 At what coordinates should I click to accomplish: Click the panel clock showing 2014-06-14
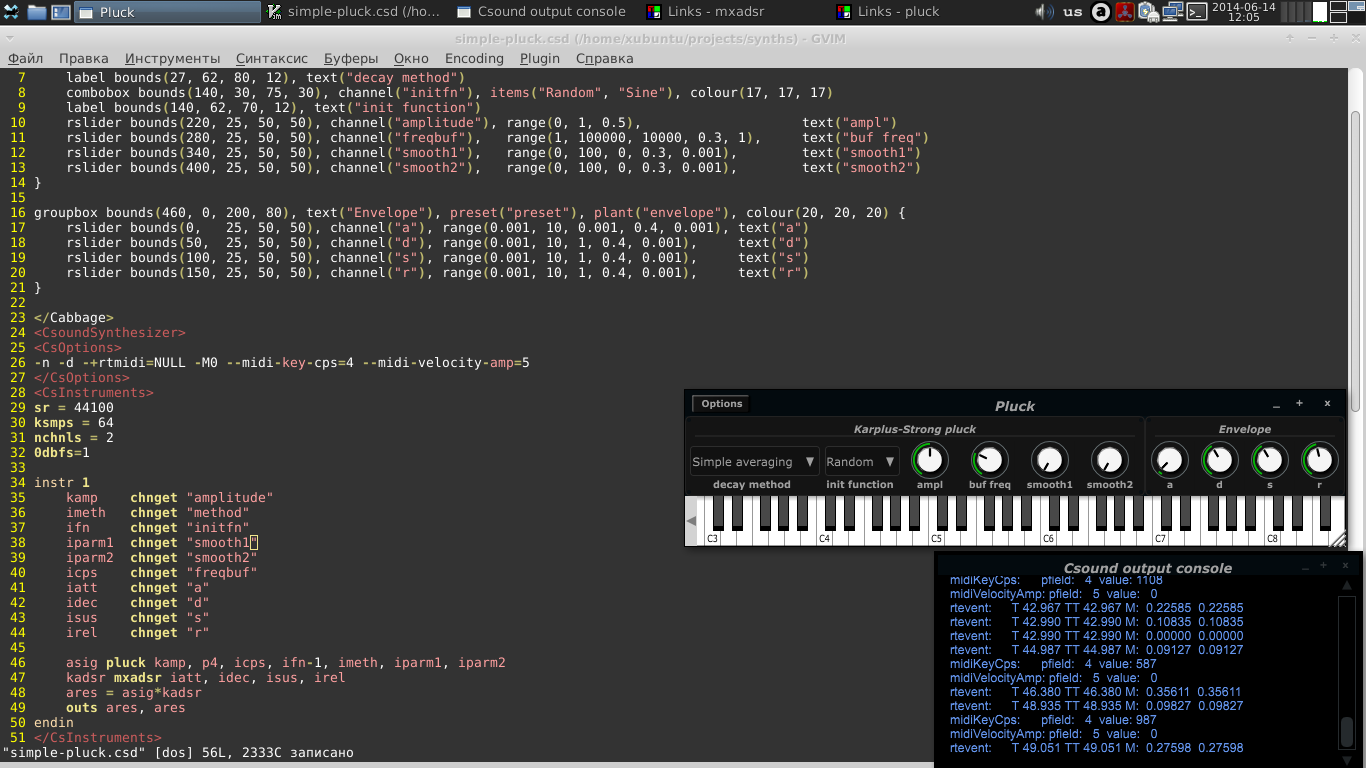pyautogui.click(x=1243, y=12)
